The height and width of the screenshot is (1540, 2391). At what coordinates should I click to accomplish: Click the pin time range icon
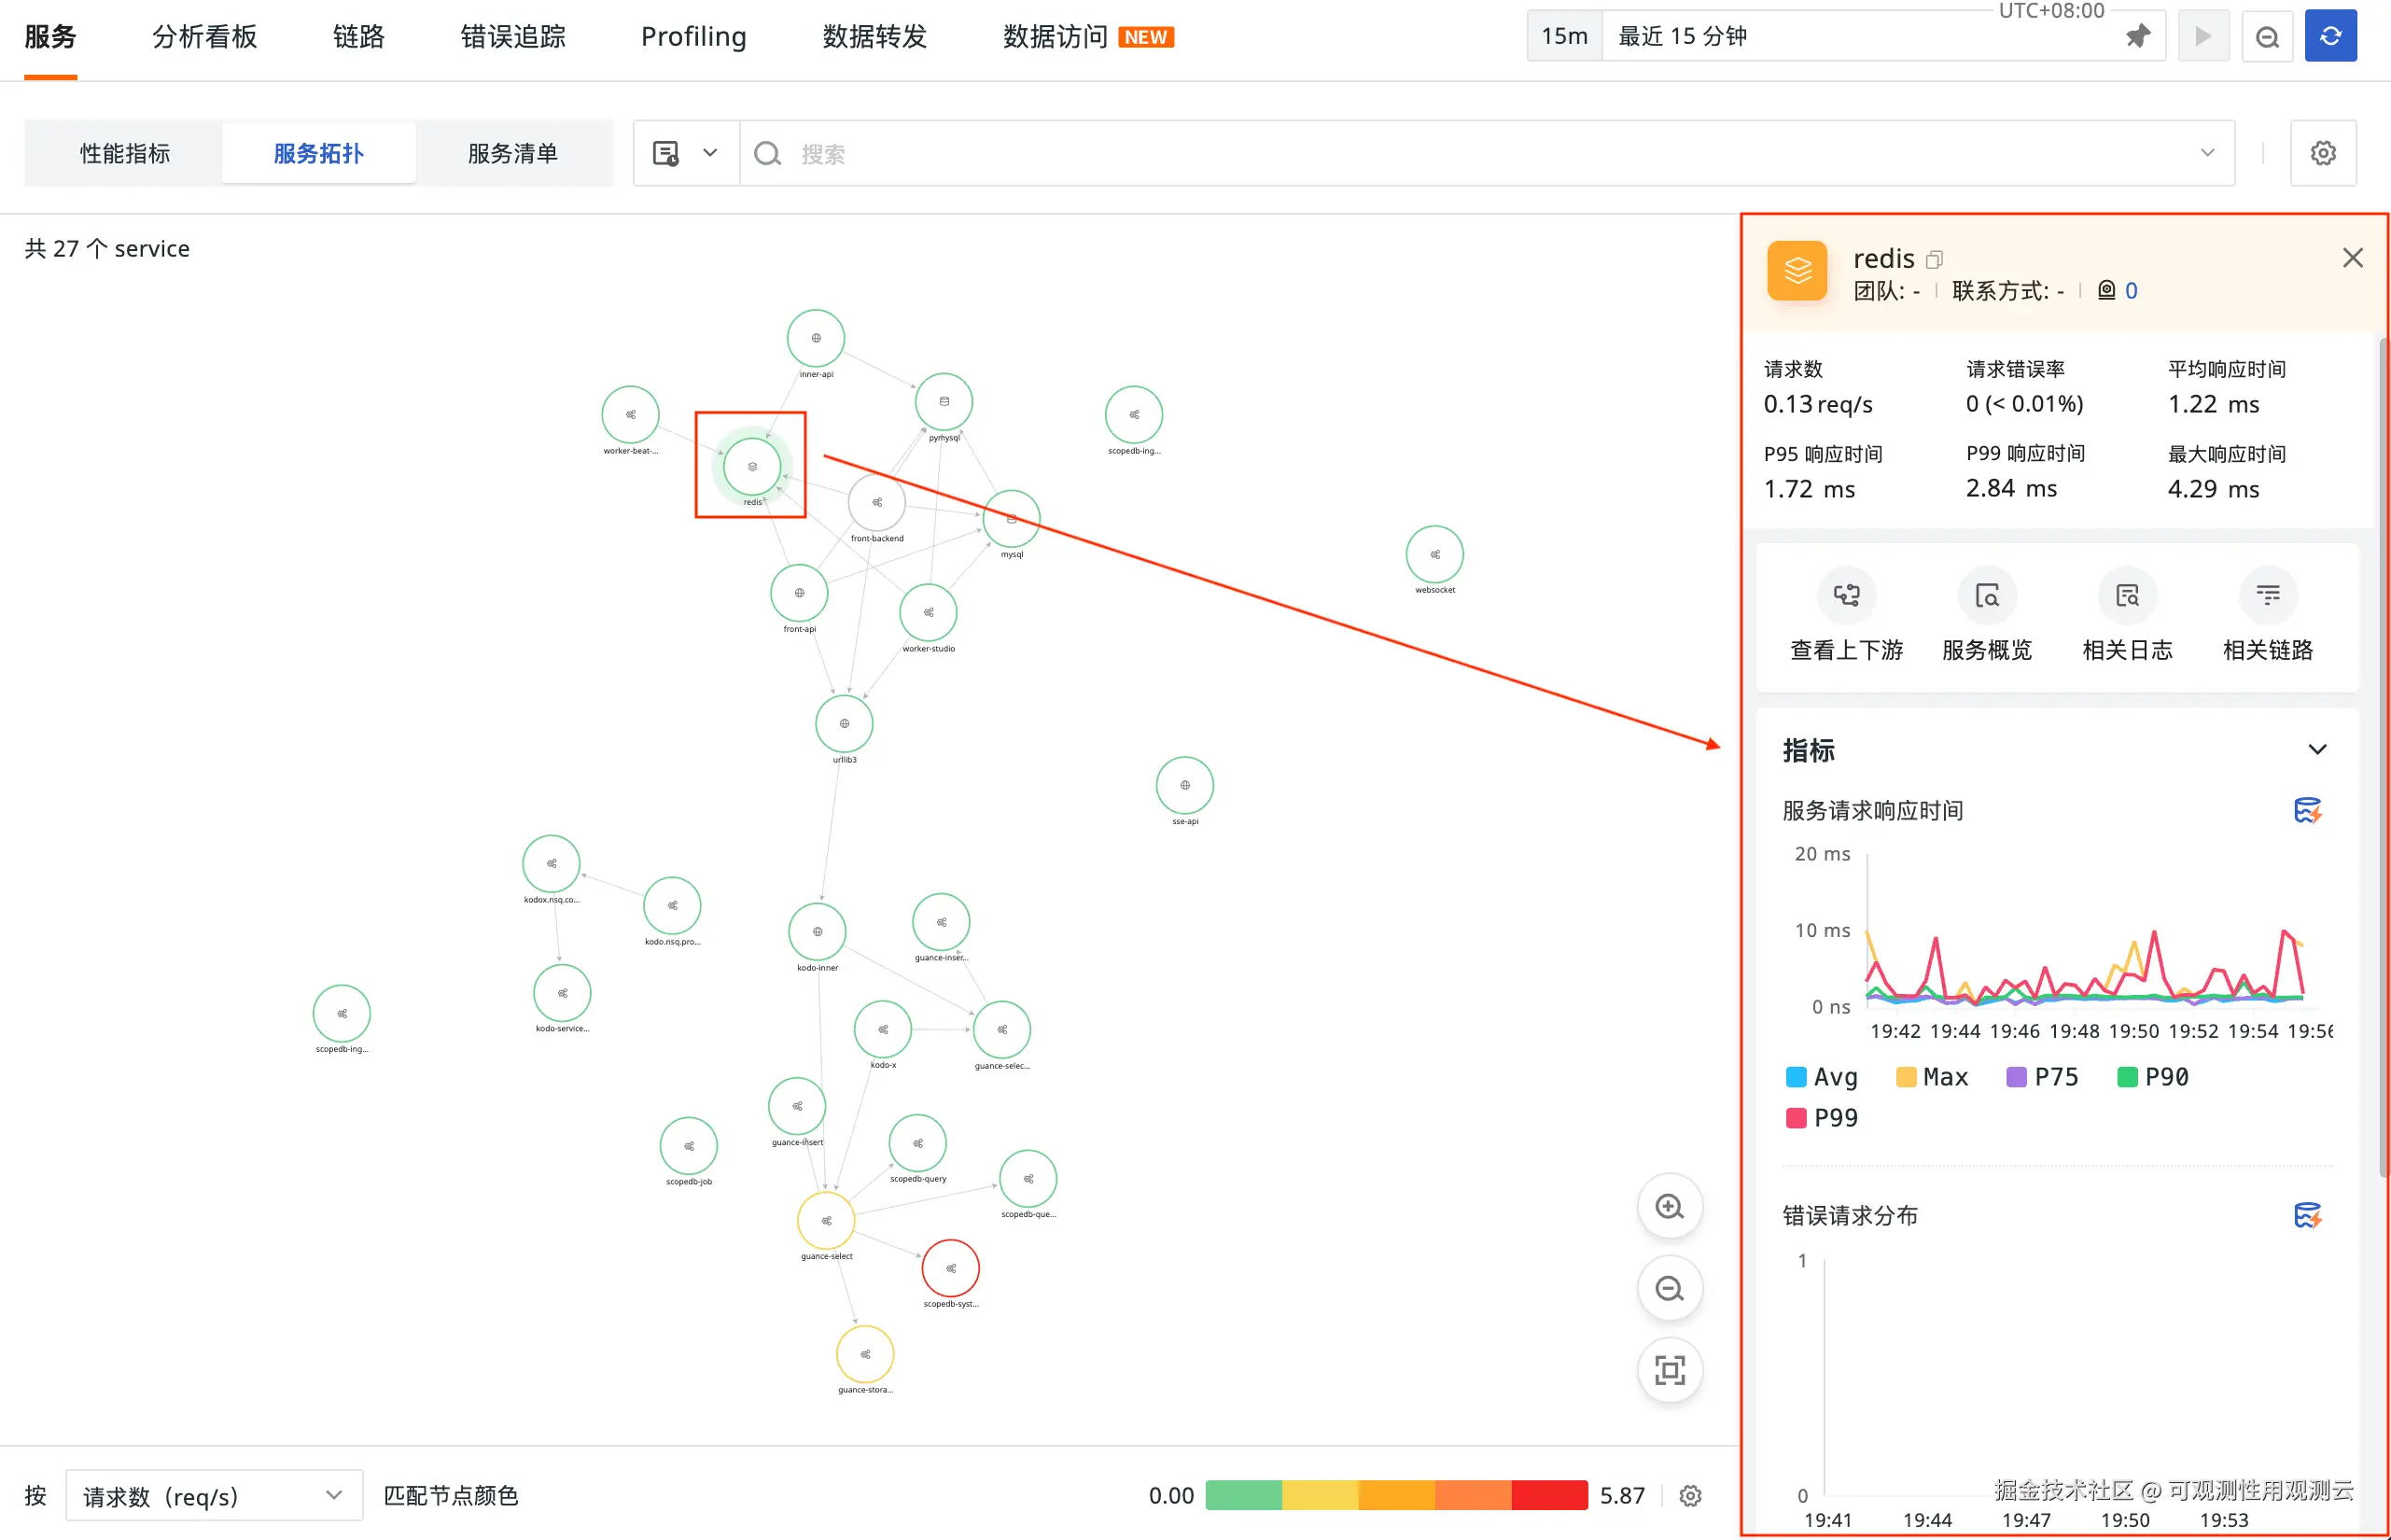[x=2137, y=37]
